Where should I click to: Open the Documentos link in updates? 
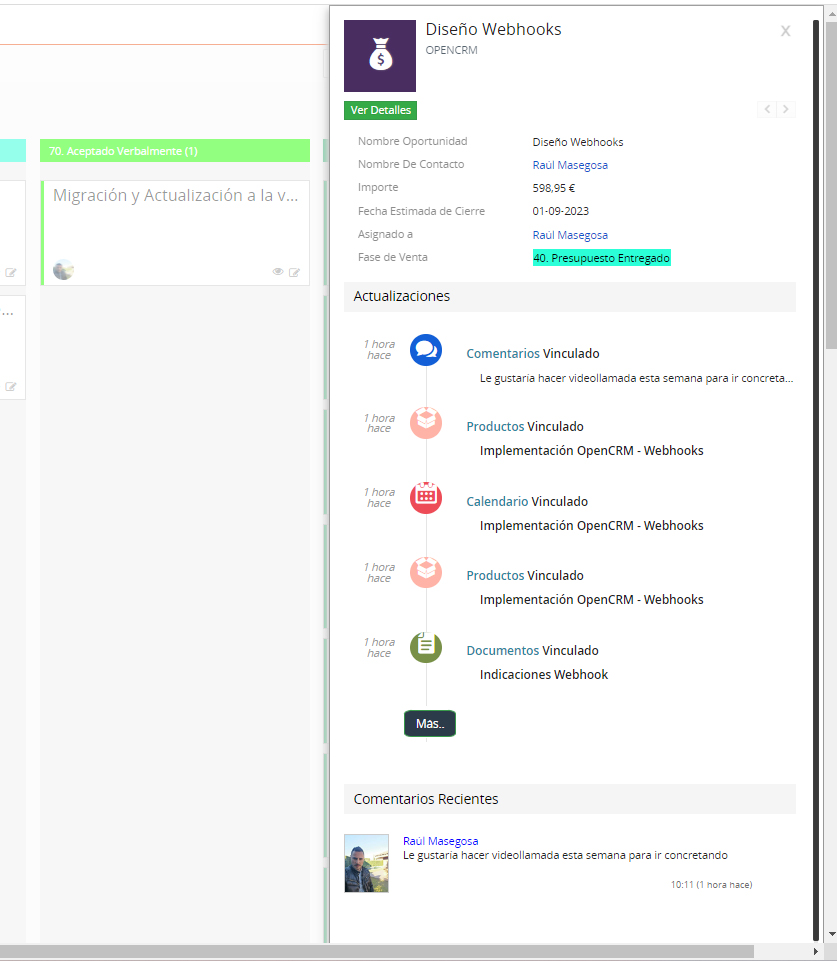pyautogui.click(x=502, y=650)
